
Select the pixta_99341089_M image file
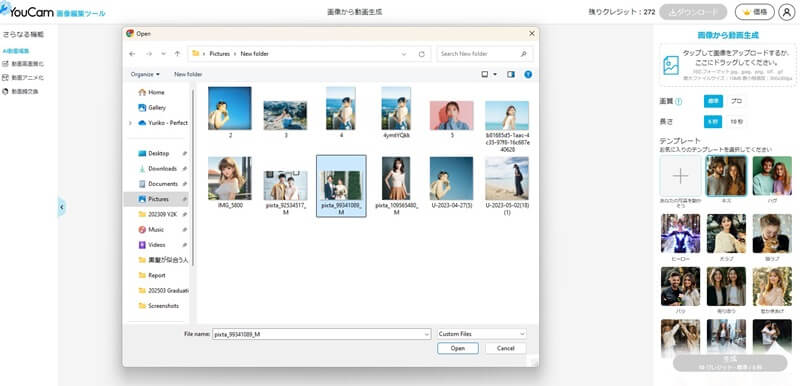click(x=341, y=186)
